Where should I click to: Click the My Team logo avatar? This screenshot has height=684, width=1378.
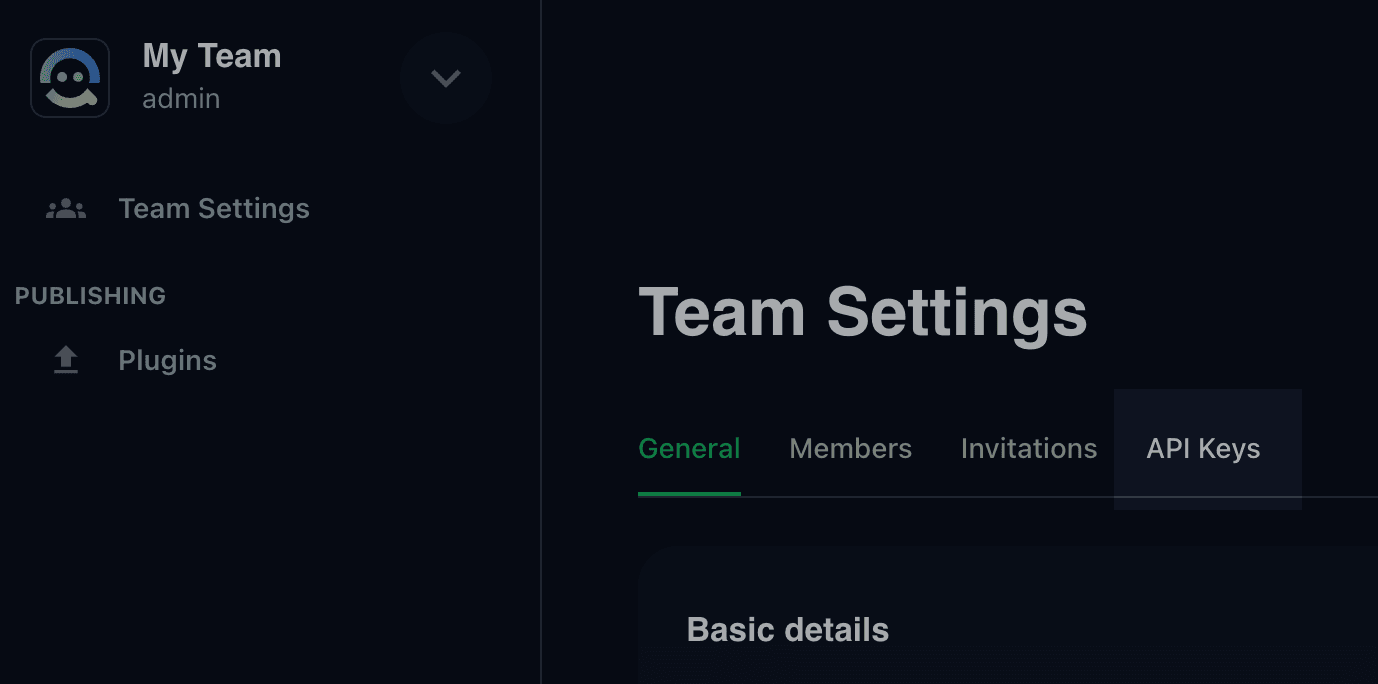coord(70,78)
